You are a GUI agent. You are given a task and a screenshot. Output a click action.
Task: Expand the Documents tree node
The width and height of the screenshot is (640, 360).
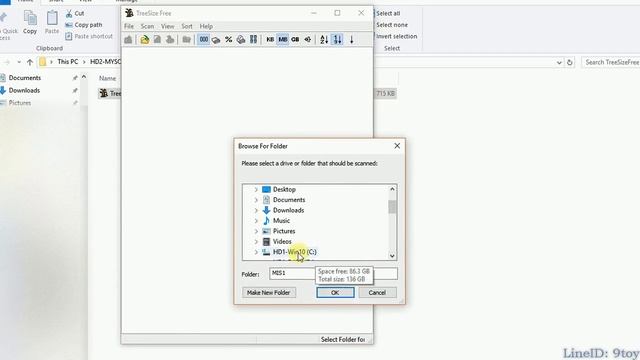(256, 200)
